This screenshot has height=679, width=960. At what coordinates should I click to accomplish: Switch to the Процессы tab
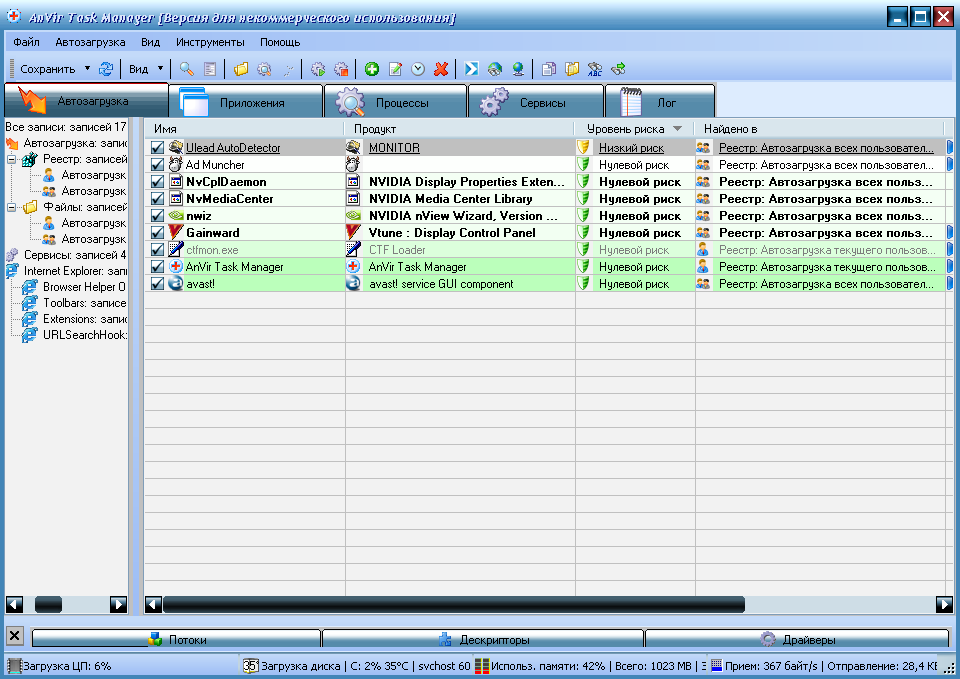click(396, 101)
